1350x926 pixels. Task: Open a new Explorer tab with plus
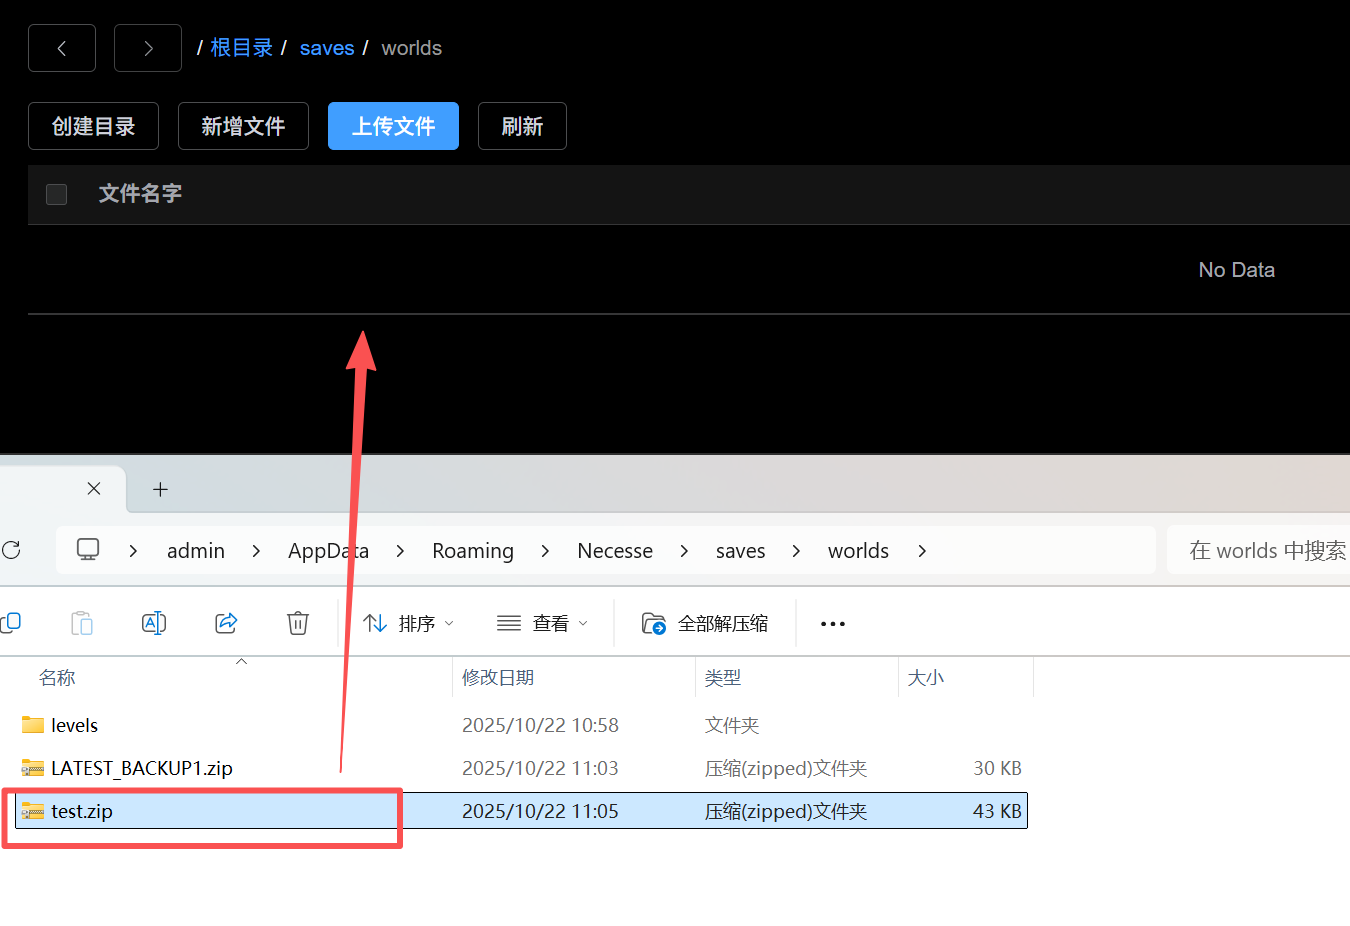coord(160,489)
